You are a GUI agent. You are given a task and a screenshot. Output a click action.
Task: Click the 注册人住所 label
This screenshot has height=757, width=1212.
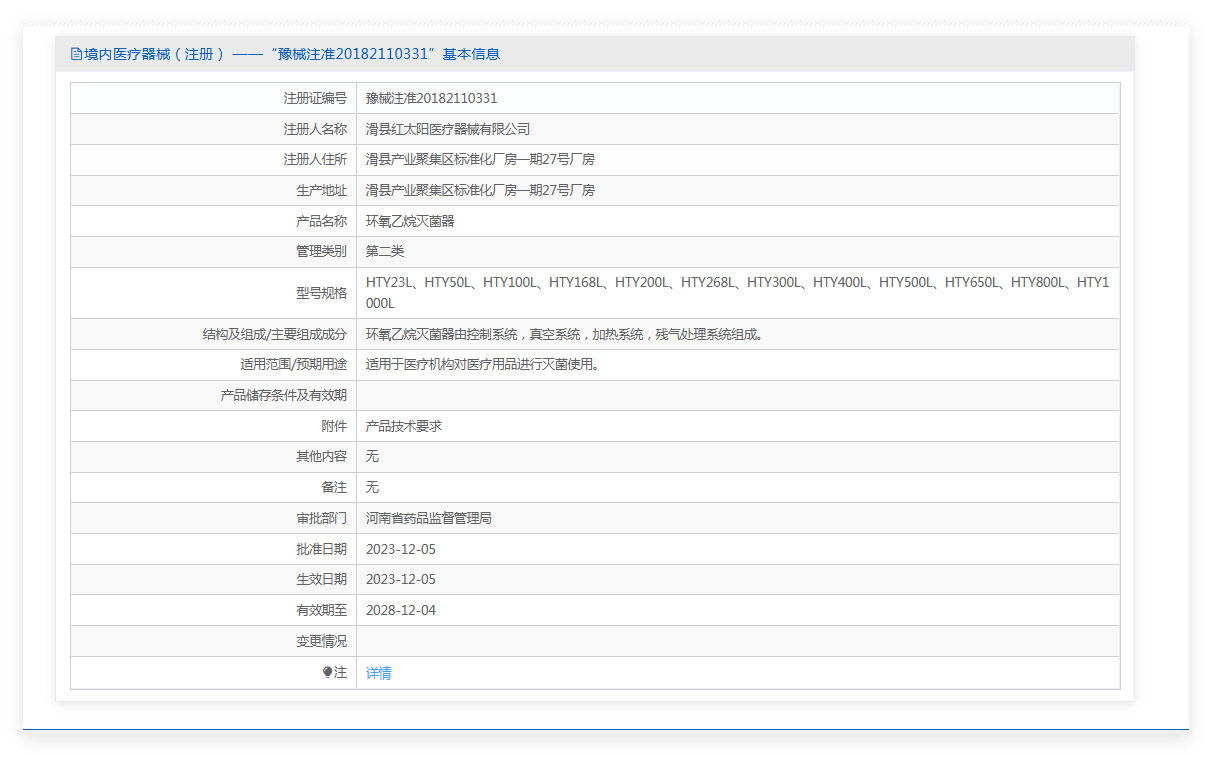tap(315, 160)
